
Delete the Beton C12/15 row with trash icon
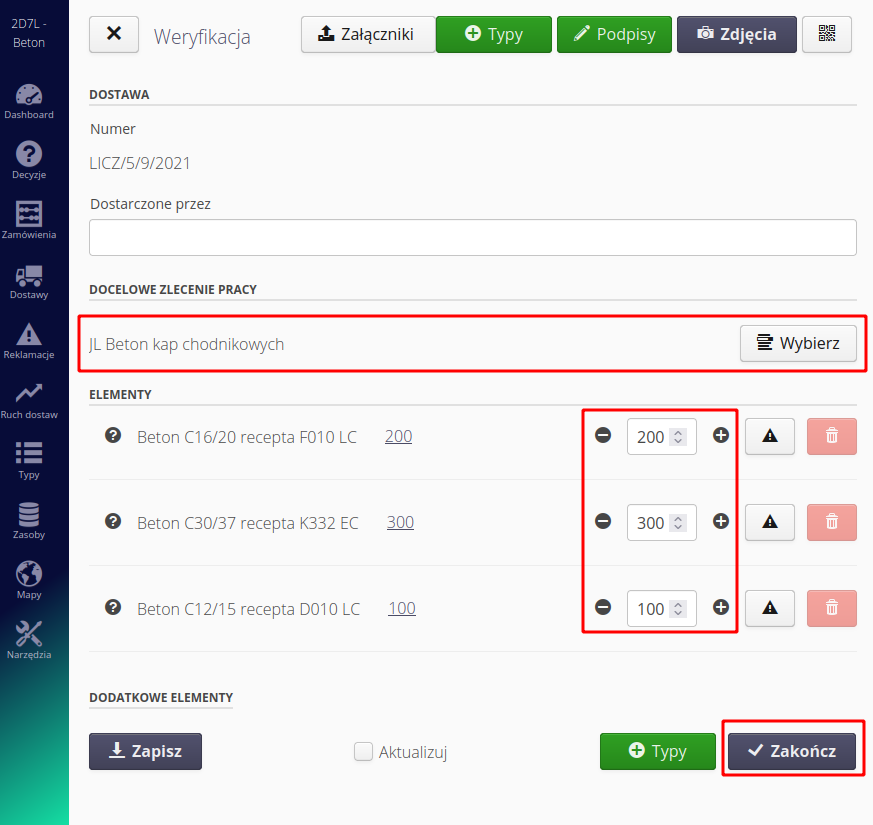(831, 607)
